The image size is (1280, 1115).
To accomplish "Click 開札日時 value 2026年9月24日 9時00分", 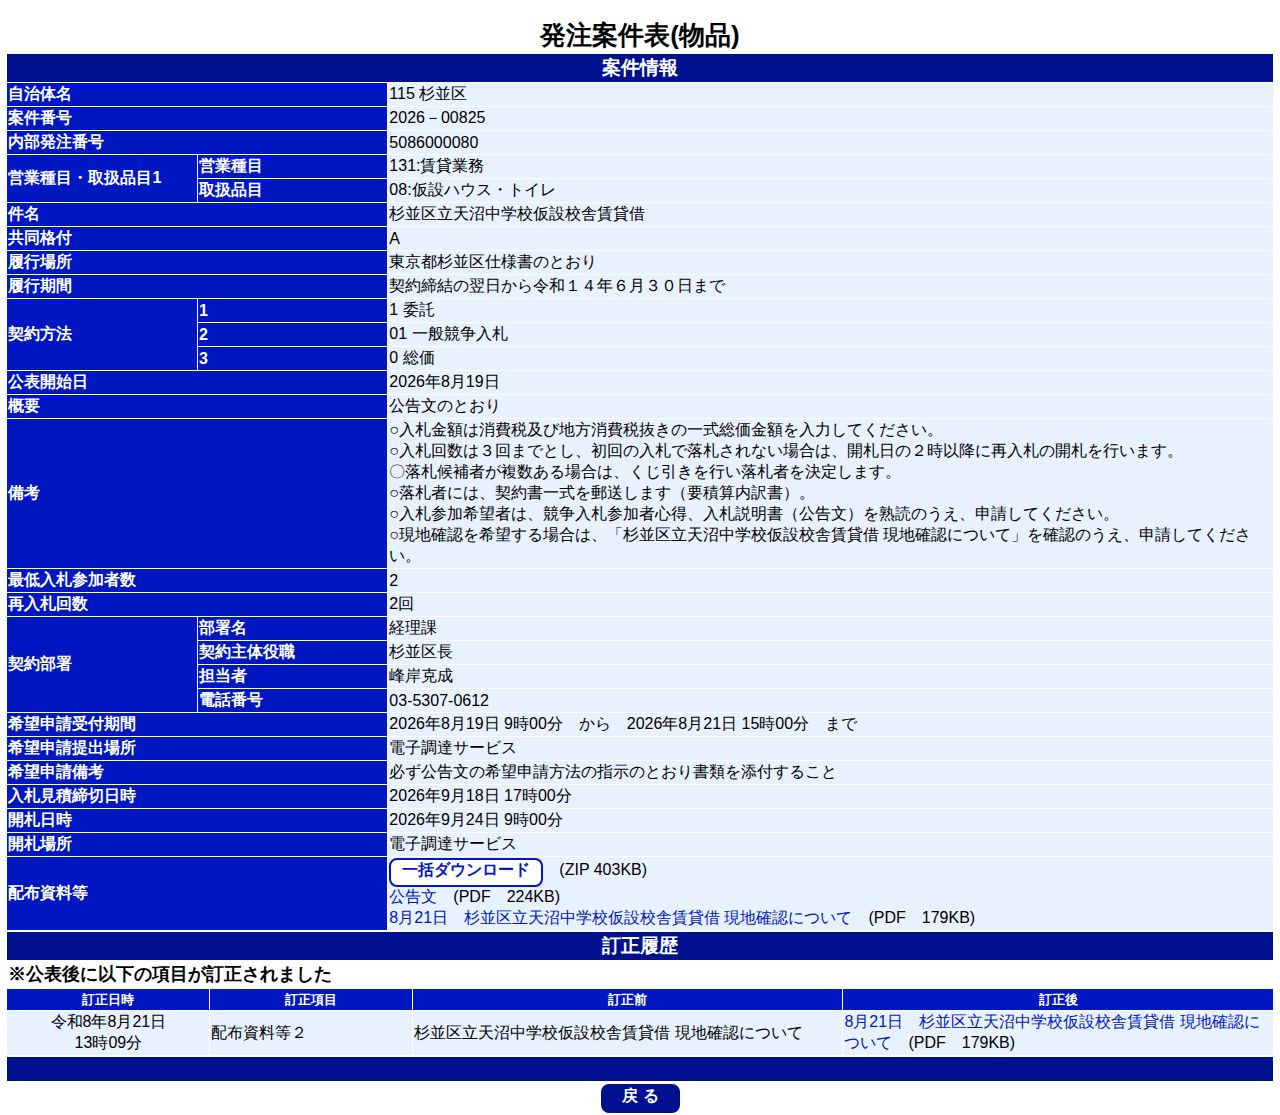I will tap(476, 820).
